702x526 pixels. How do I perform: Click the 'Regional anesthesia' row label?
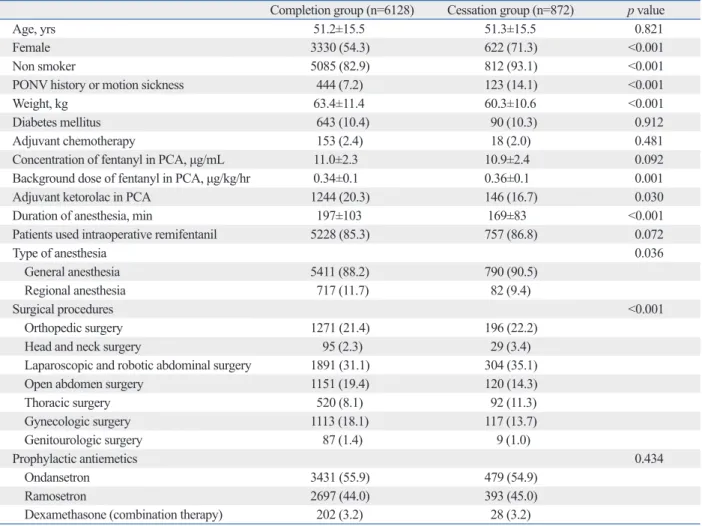(75, 291)
